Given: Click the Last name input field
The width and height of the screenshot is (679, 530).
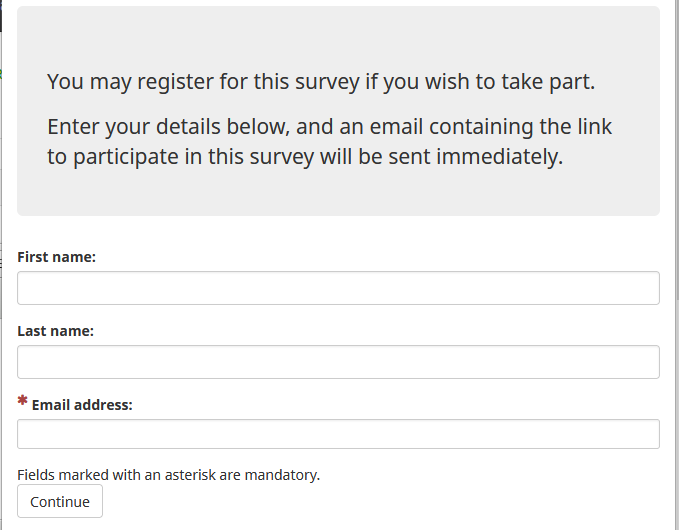Looking at the screenshot, I should coord(338,362).
